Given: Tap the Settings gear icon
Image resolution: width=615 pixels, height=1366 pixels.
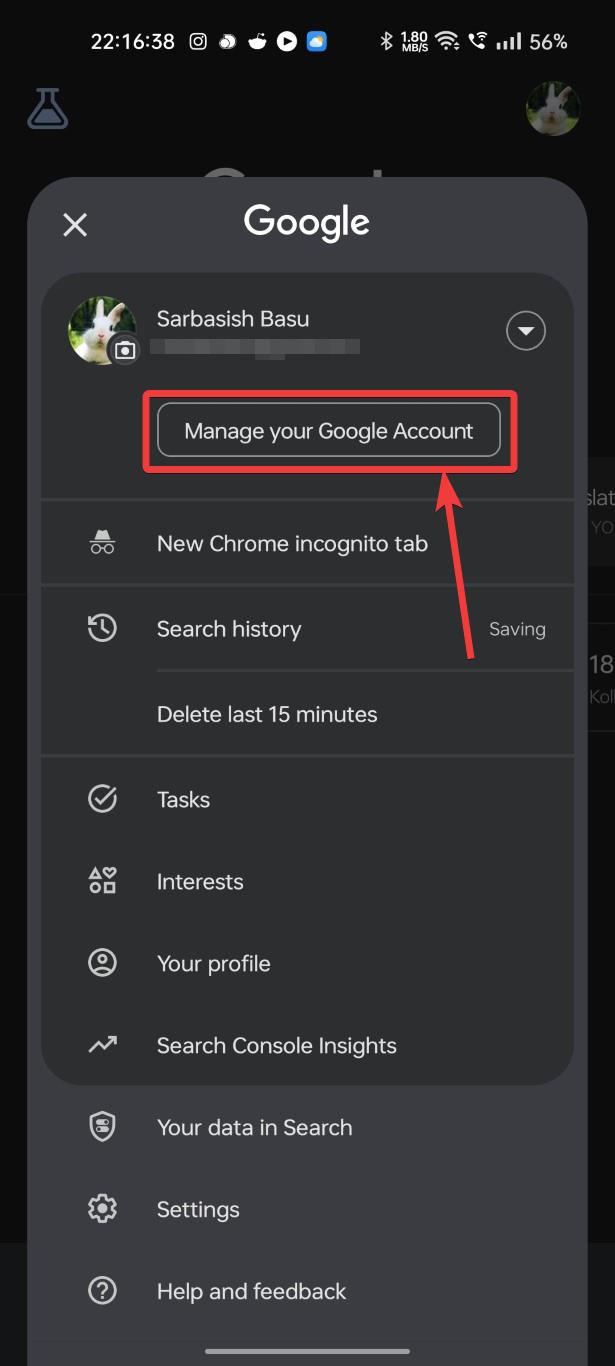Looking at the screenshot, I should click(x=102, y=1209).
